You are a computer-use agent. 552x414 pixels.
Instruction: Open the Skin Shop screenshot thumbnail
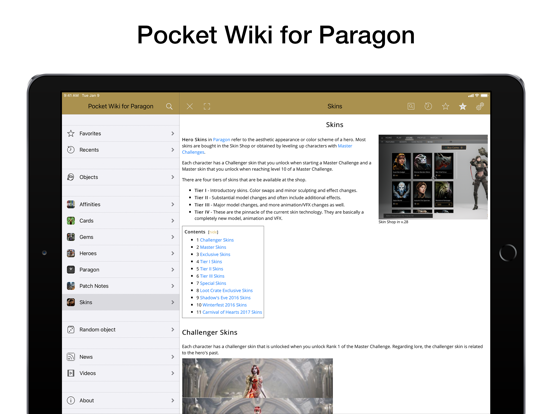point(433,177)
